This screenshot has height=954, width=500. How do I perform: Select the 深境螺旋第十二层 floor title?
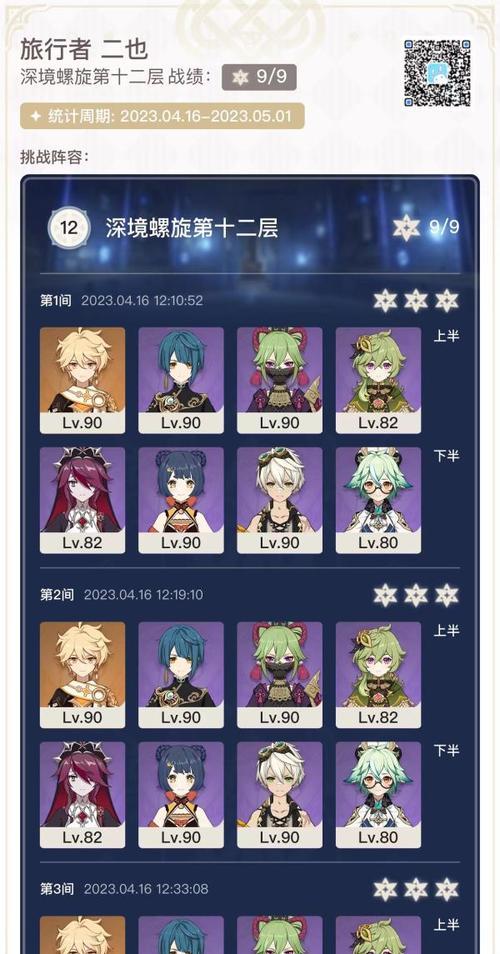192,228
